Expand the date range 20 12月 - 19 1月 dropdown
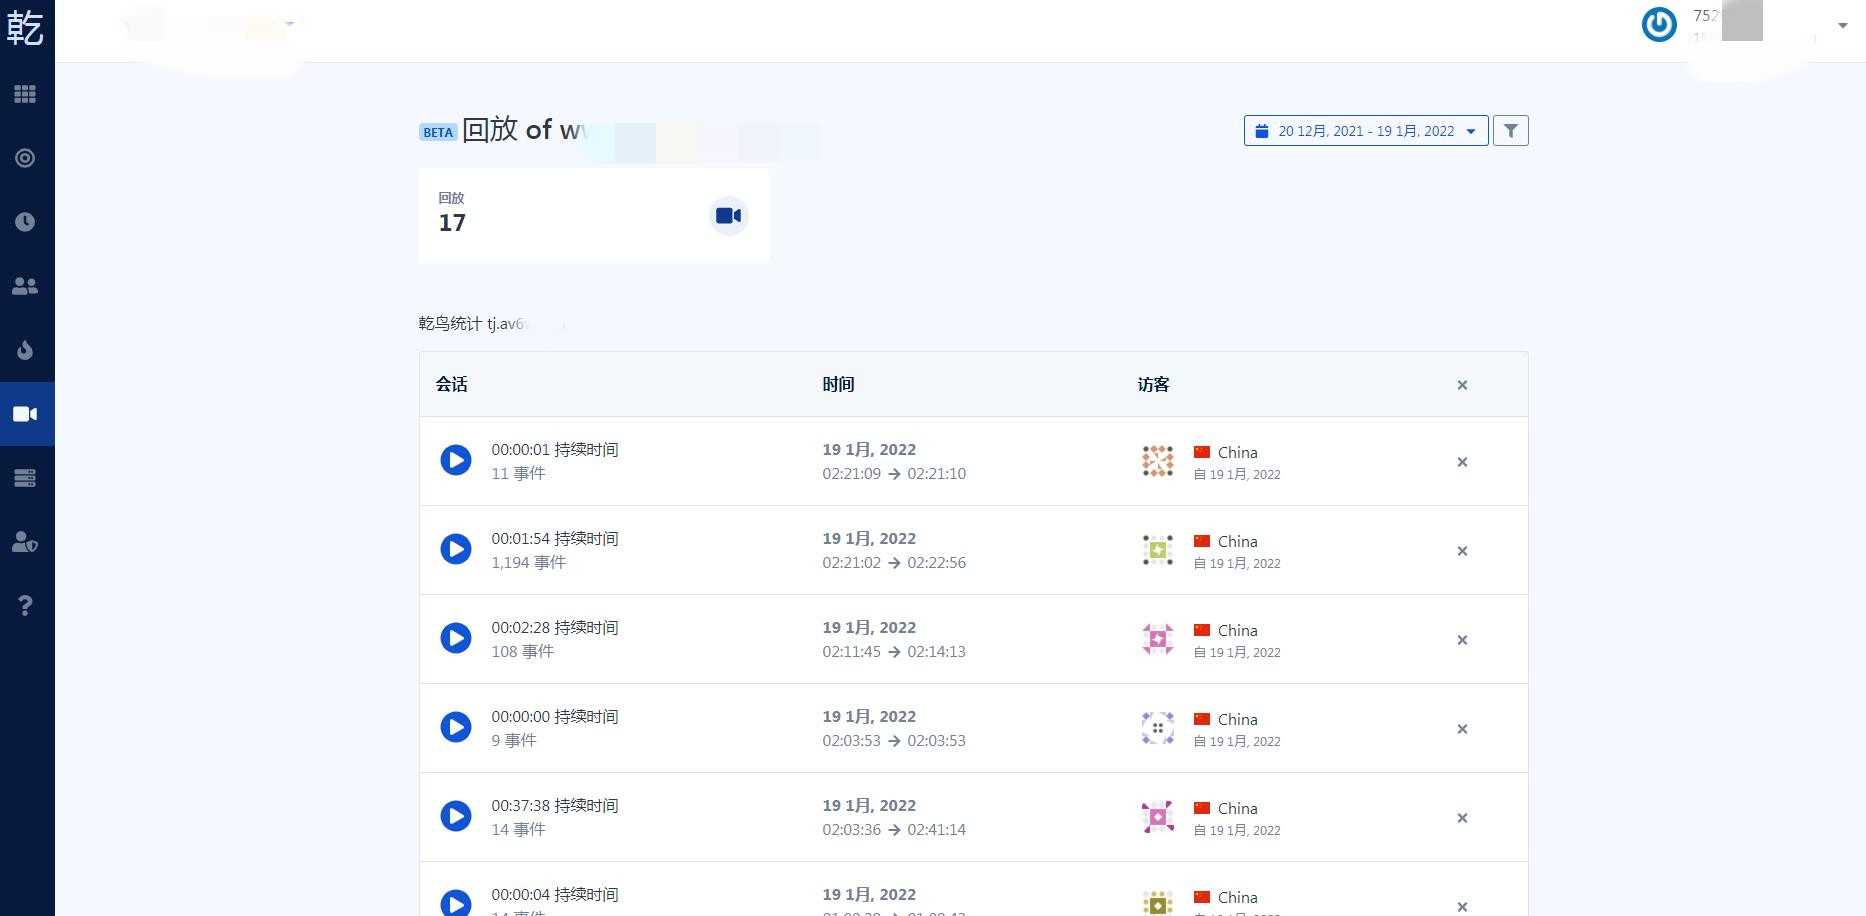The width and height of the screenshot is (1866, 916). point(1365,131)
